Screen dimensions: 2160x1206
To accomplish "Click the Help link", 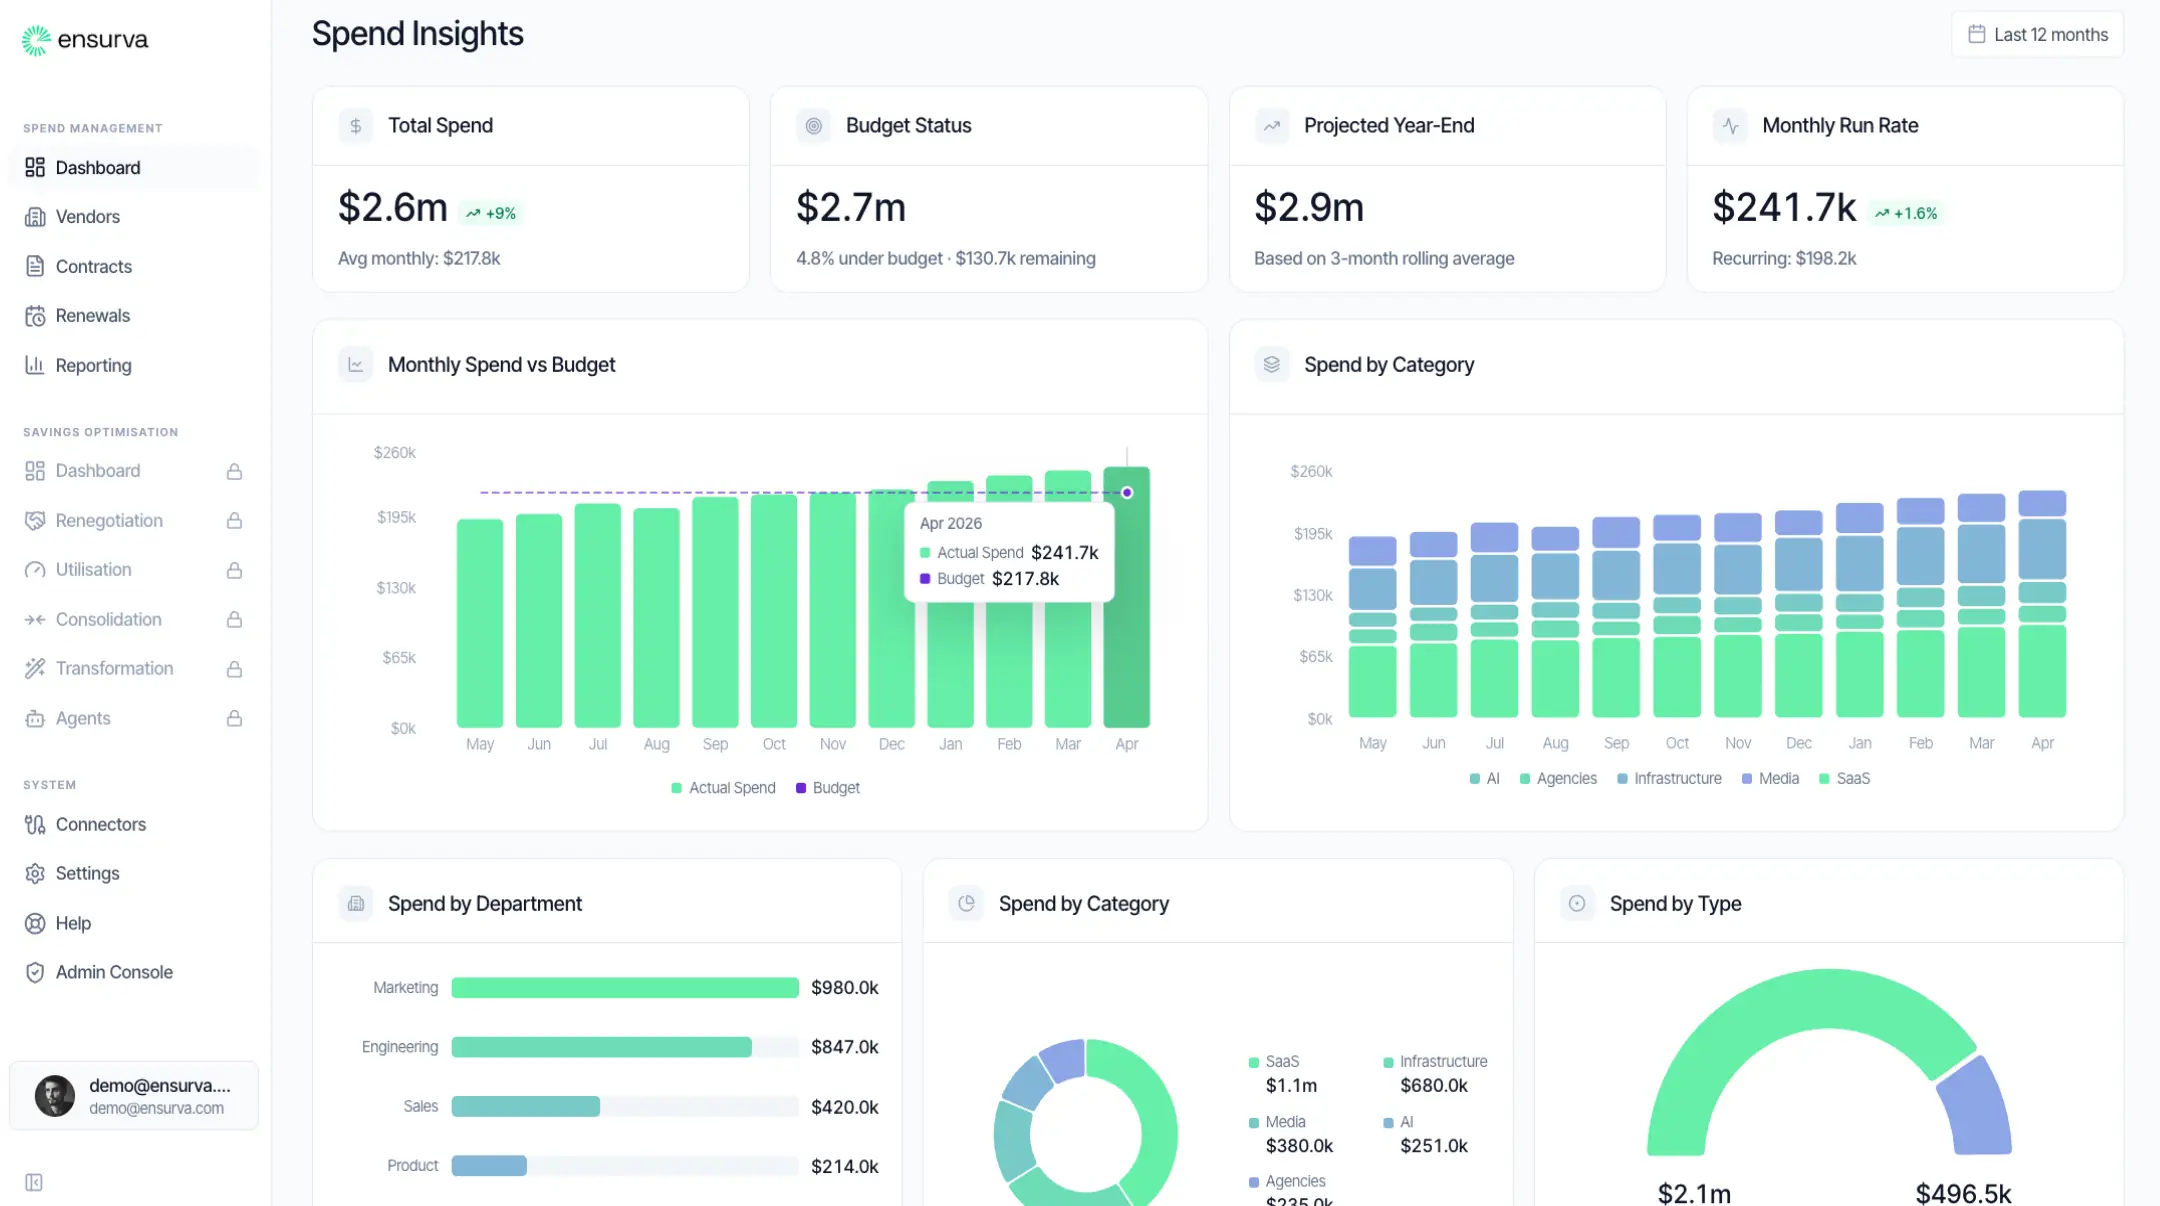I will point(74,923).
